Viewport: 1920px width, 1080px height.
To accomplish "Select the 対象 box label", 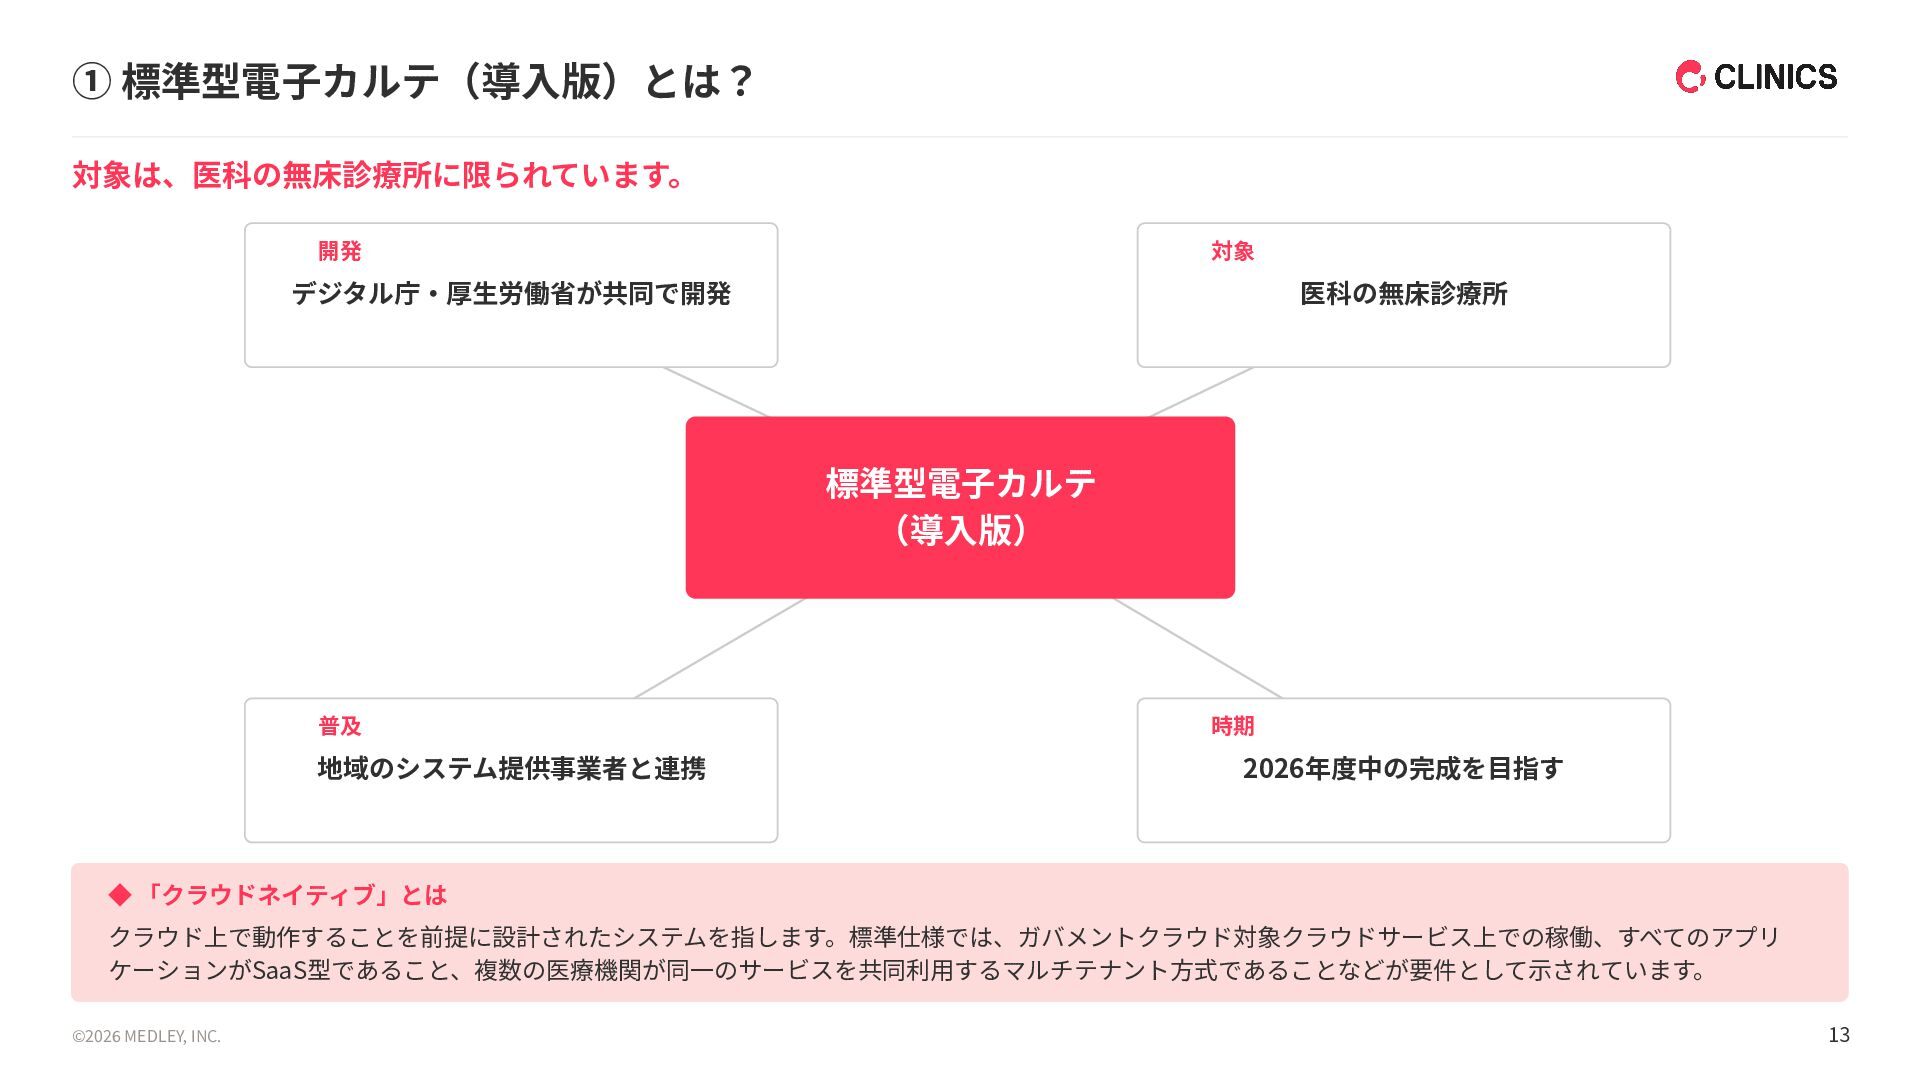I will [x=1232, y=251].
